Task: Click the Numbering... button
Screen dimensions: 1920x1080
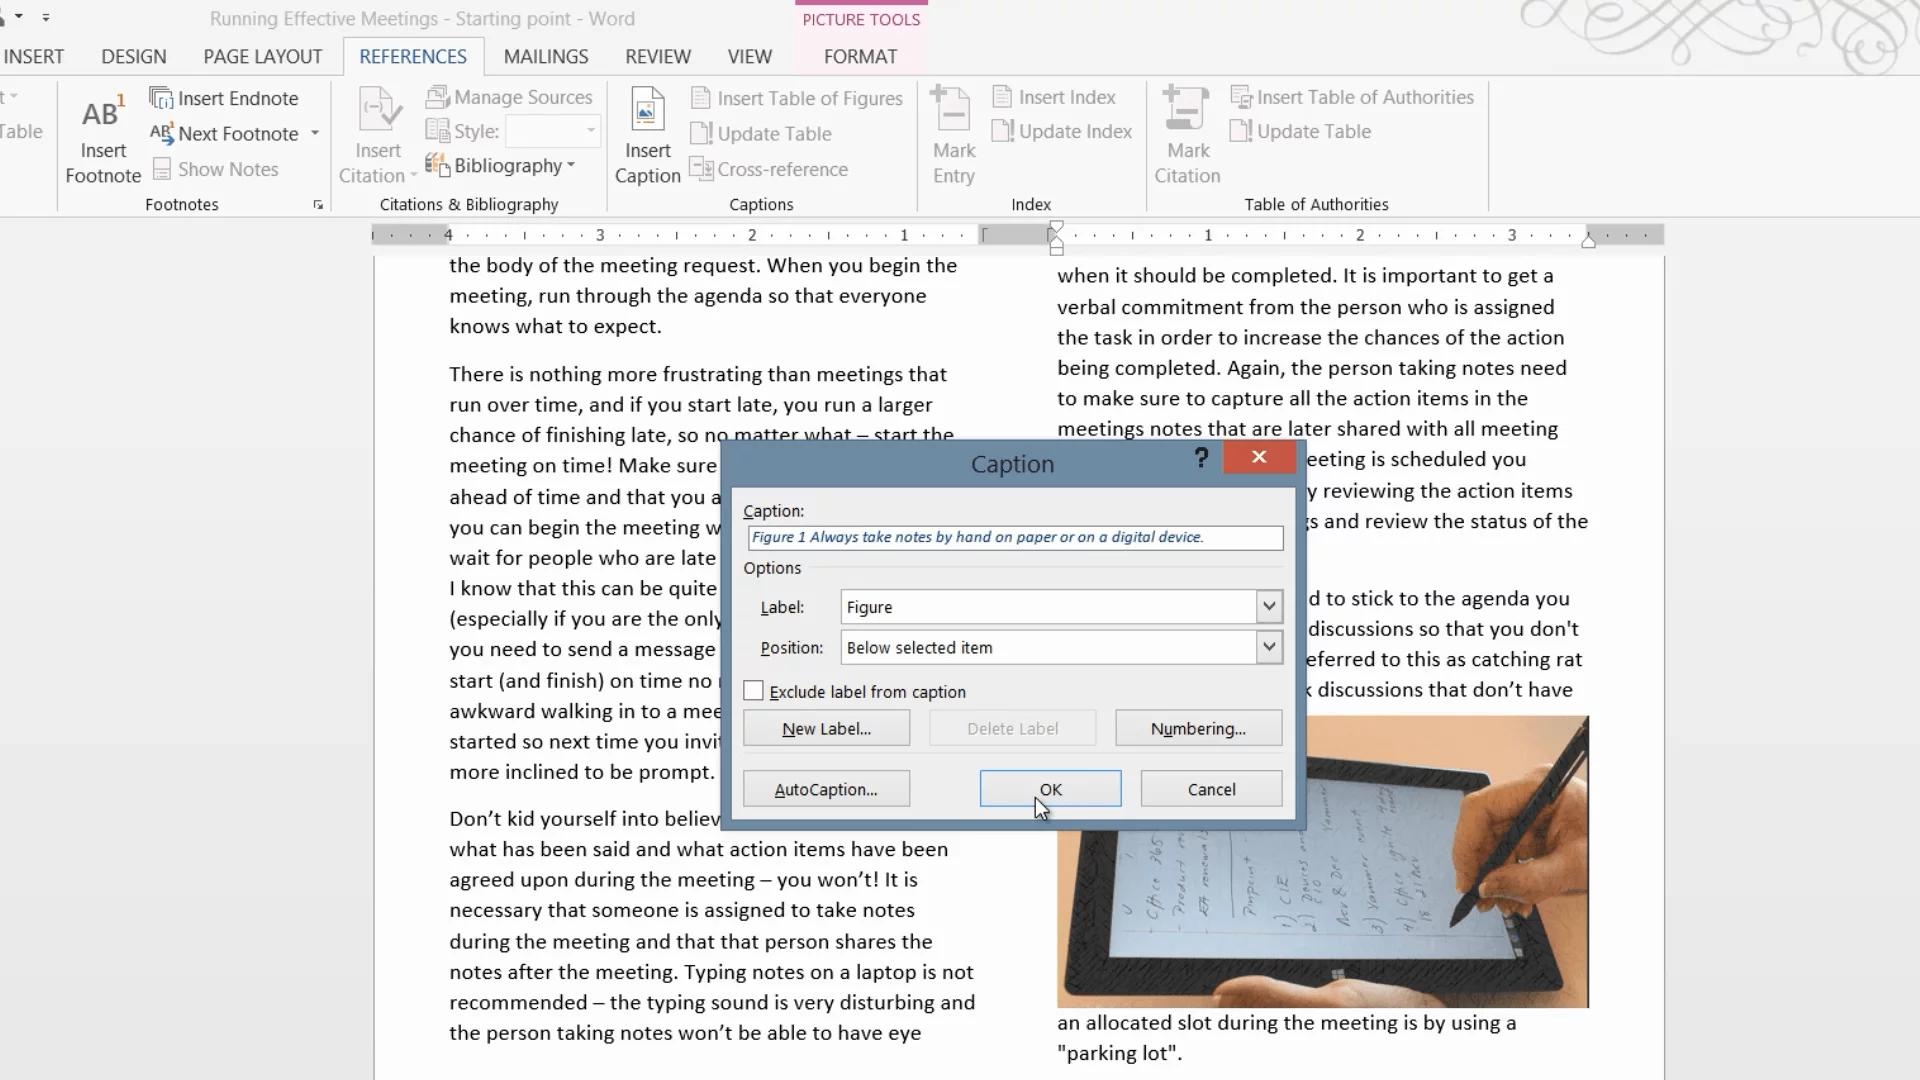Action: click(1198, 729)
